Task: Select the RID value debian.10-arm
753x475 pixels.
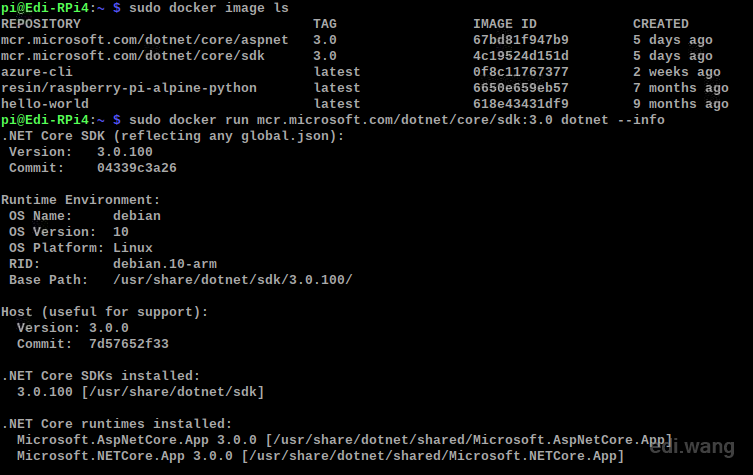Action: [x=165, y=264]
